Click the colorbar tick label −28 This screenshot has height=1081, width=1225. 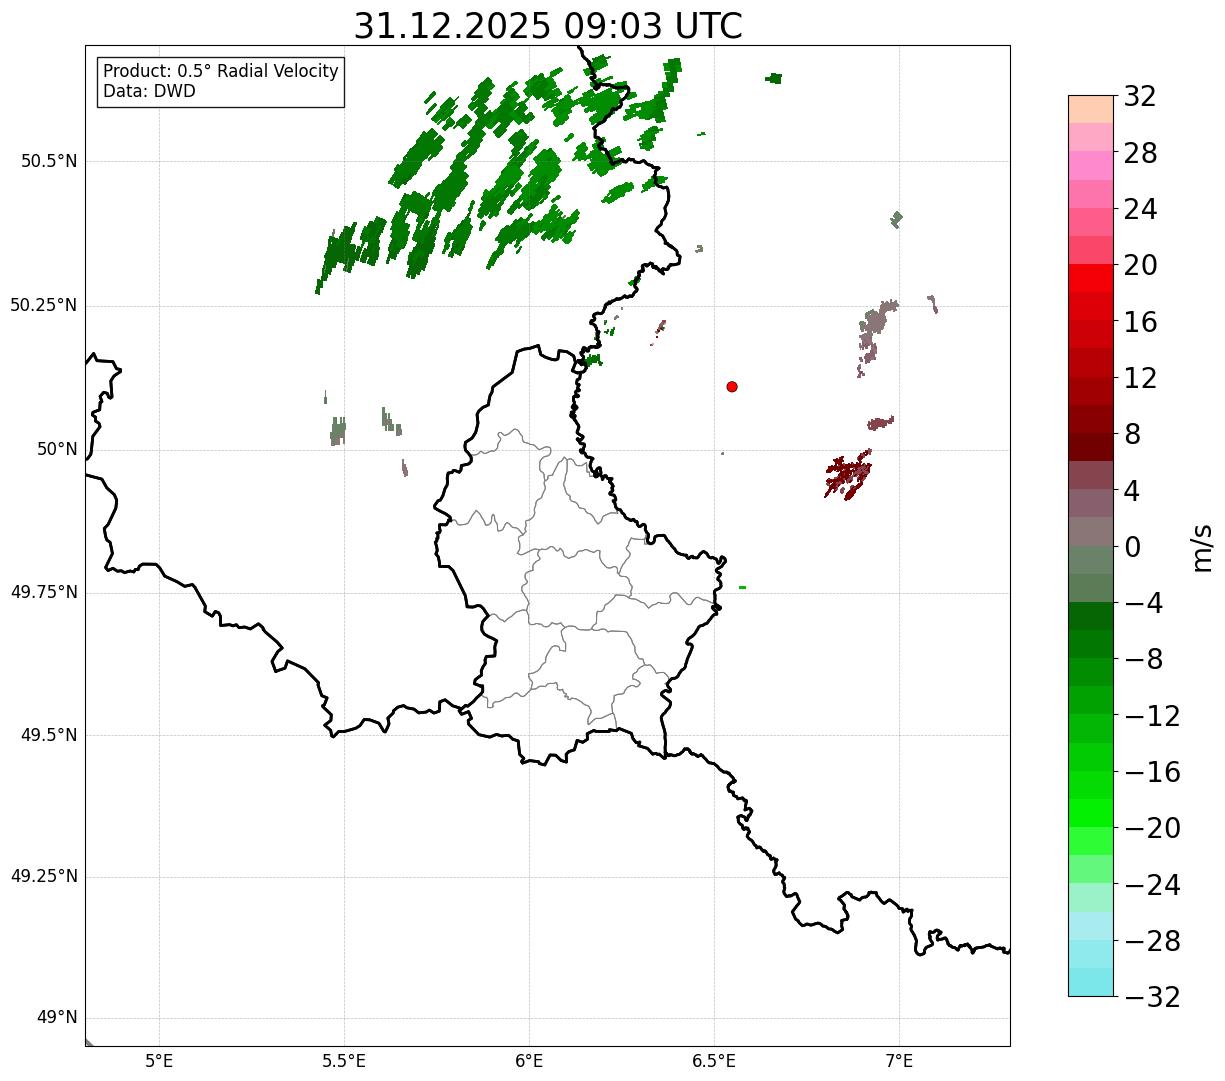pyautogui.click(x=1152, y=941)
